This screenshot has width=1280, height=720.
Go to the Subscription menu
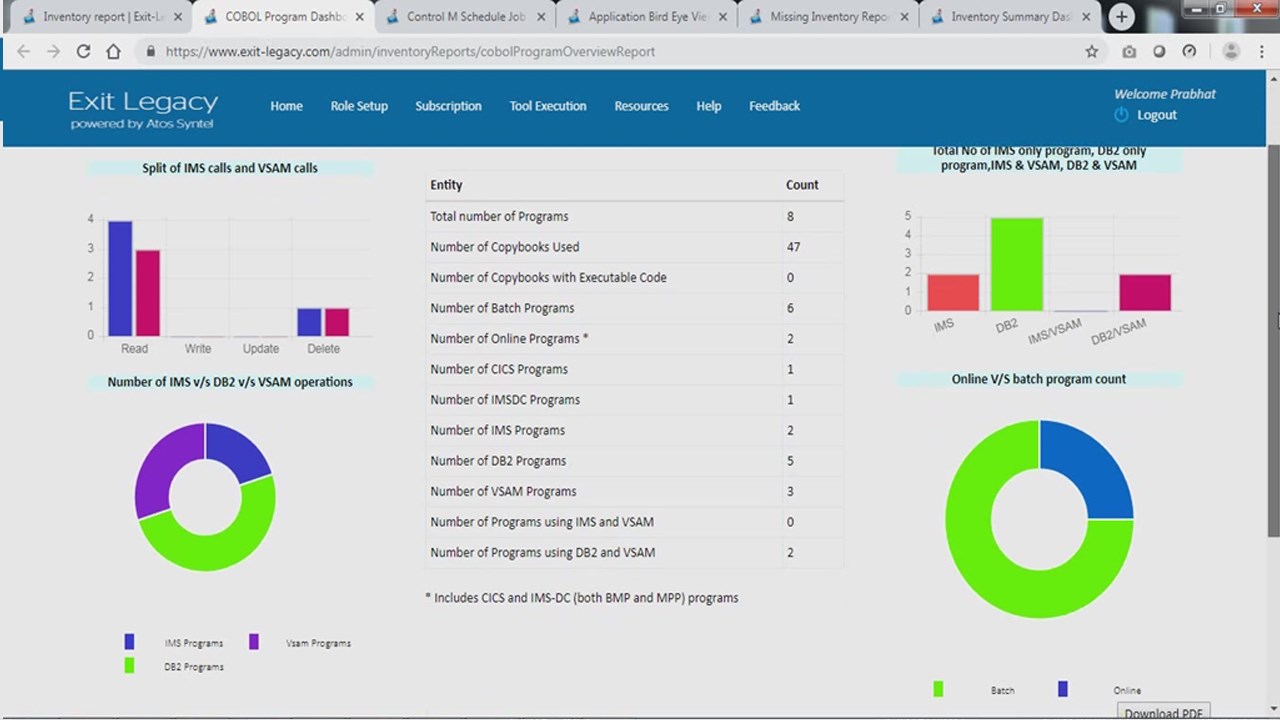coord(448,106)
